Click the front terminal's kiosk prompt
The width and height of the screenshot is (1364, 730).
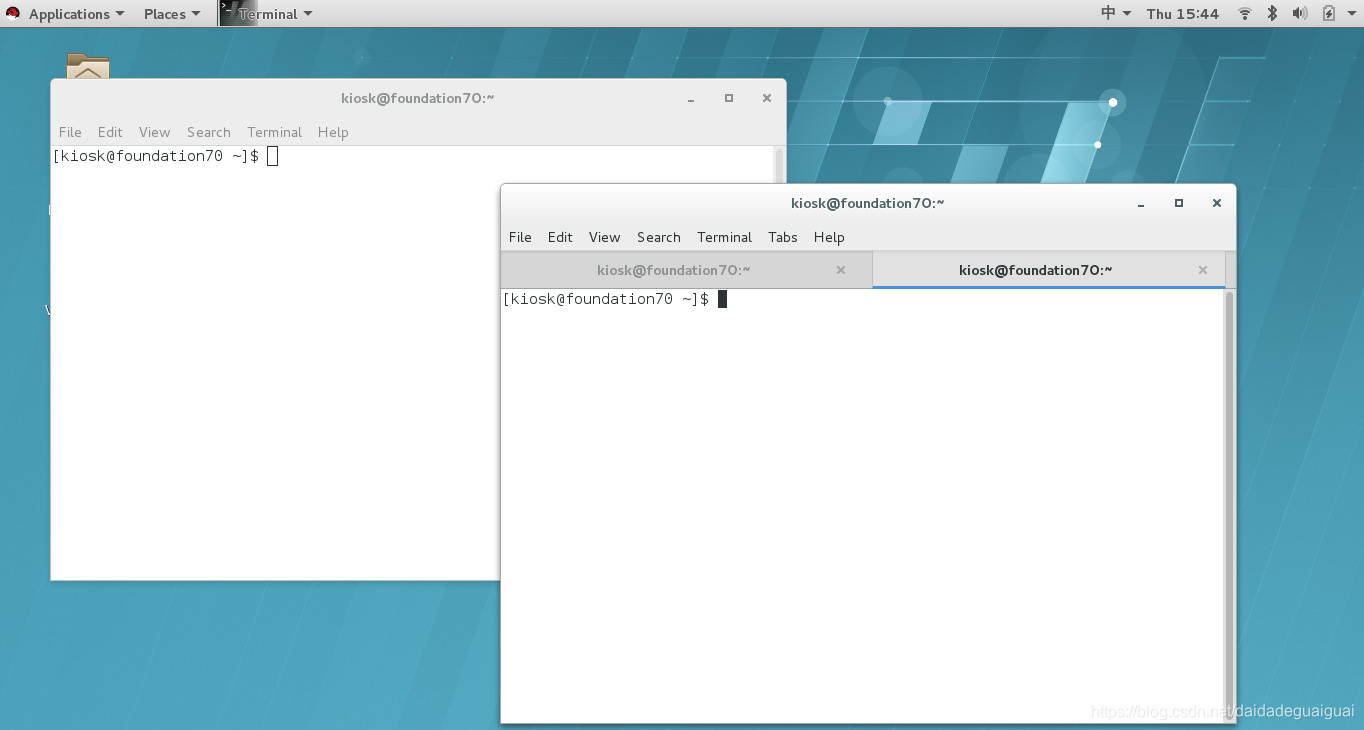point(605,299)
